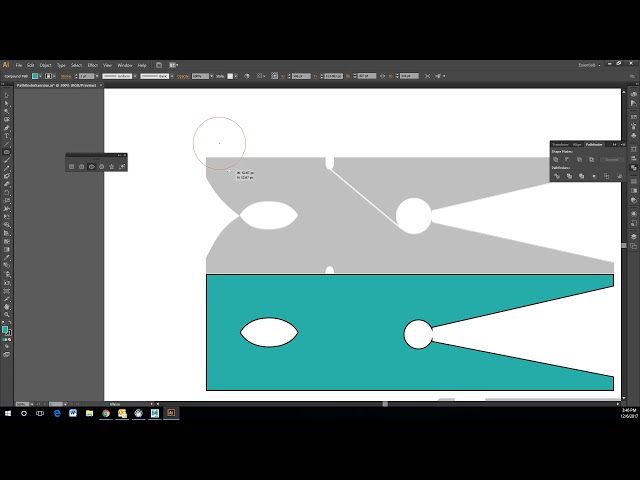Open the graphic Style dropdown

(236, 76)
